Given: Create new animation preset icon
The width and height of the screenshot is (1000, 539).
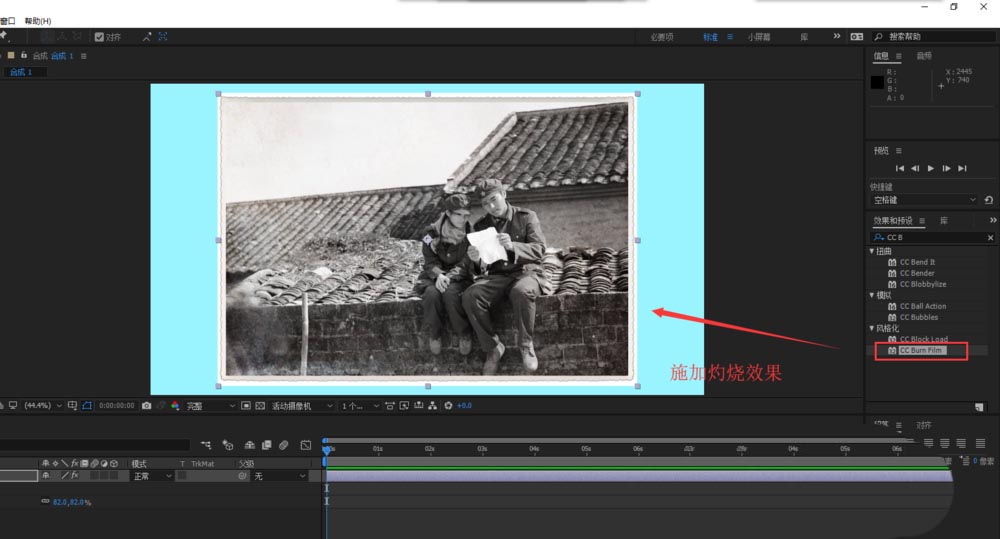Looking at the screenshot, I should click(979, 407).
